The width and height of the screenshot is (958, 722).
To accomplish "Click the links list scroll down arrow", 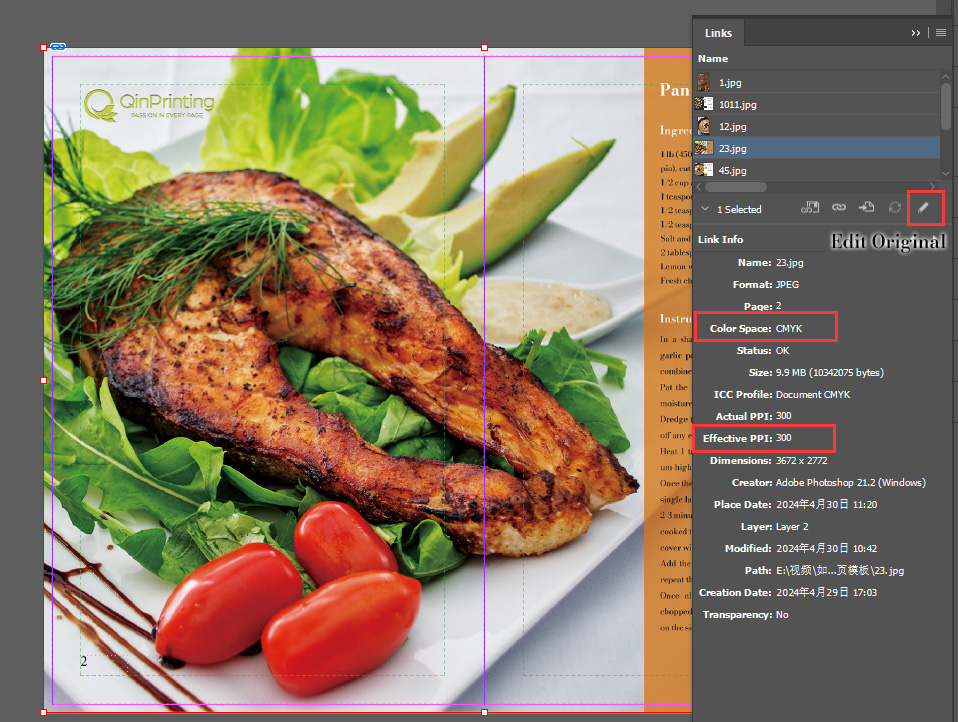I will click(x=946, y=173).
